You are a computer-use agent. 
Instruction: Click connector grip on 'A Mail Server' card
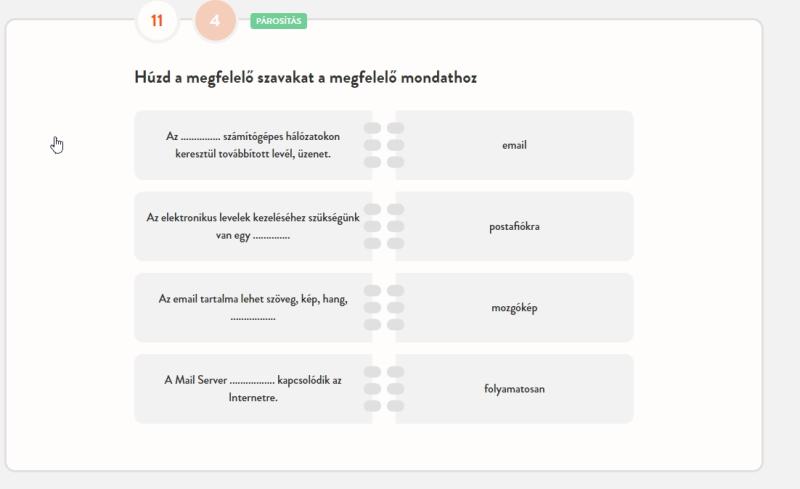(372, 389)
